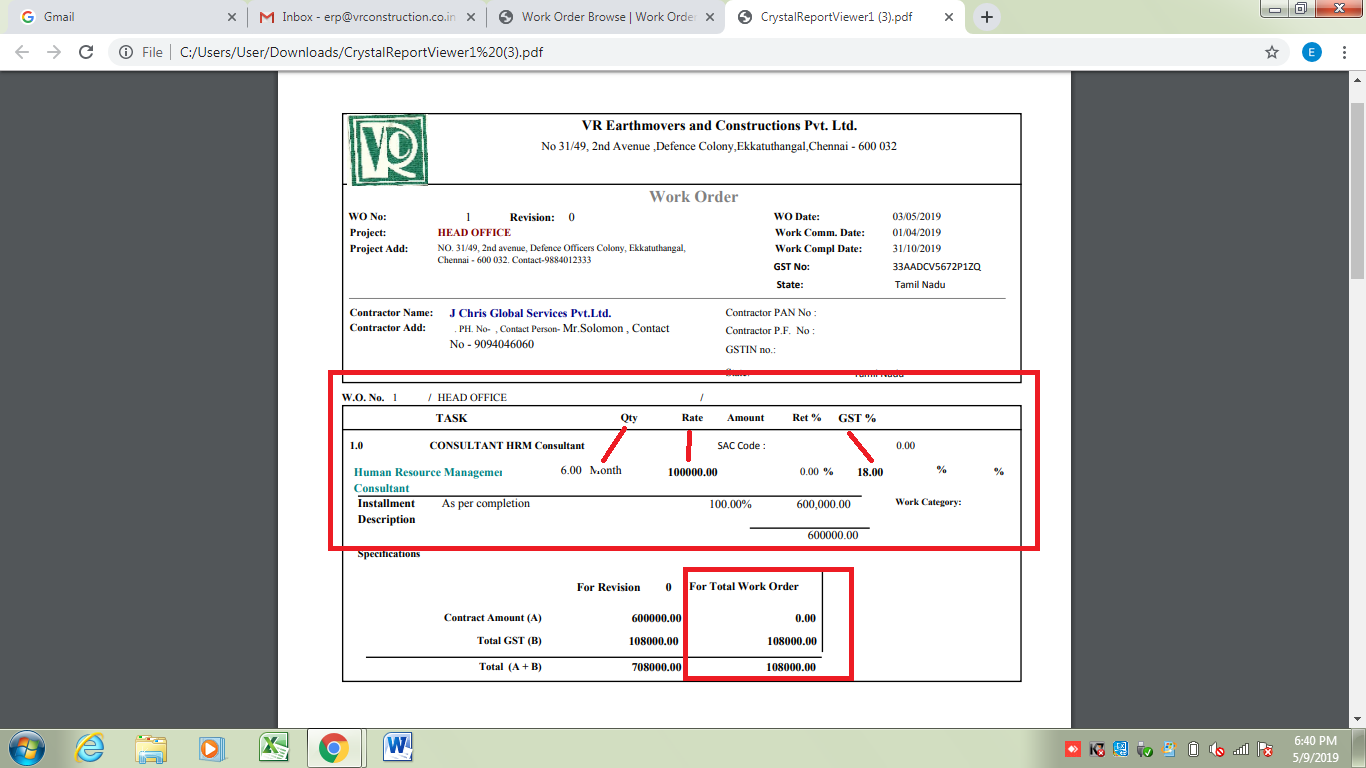Open the taskbar clock showing 6:40 PM
The width and height of the screenshot is (1366, 768).
coord(1315,749)
